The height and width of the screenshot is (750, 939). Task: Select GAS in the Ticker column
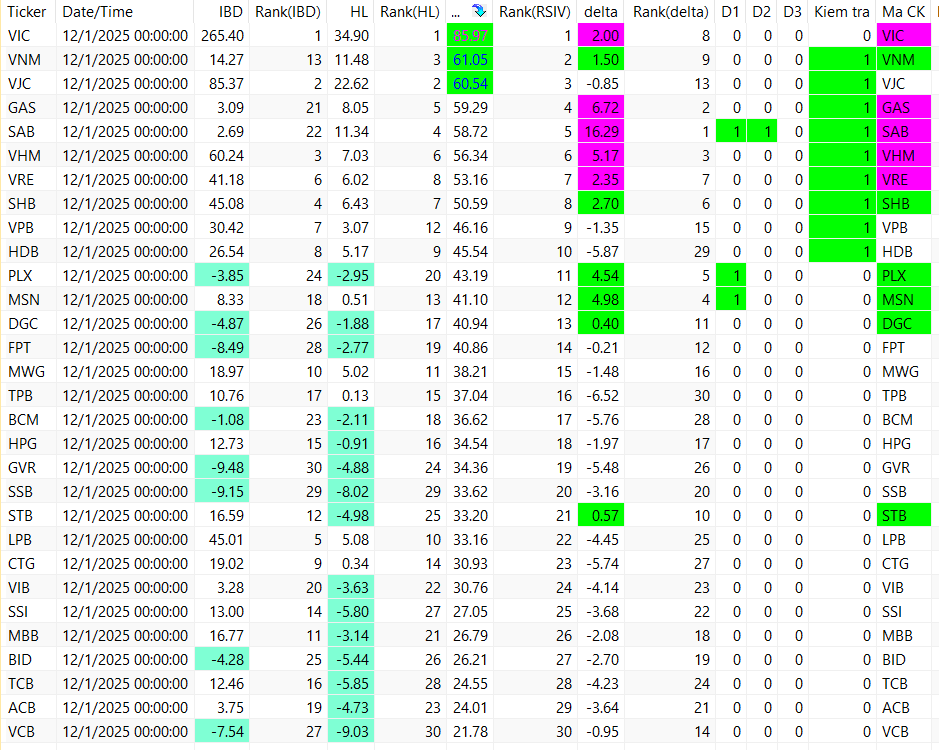[x=22, y=108]
